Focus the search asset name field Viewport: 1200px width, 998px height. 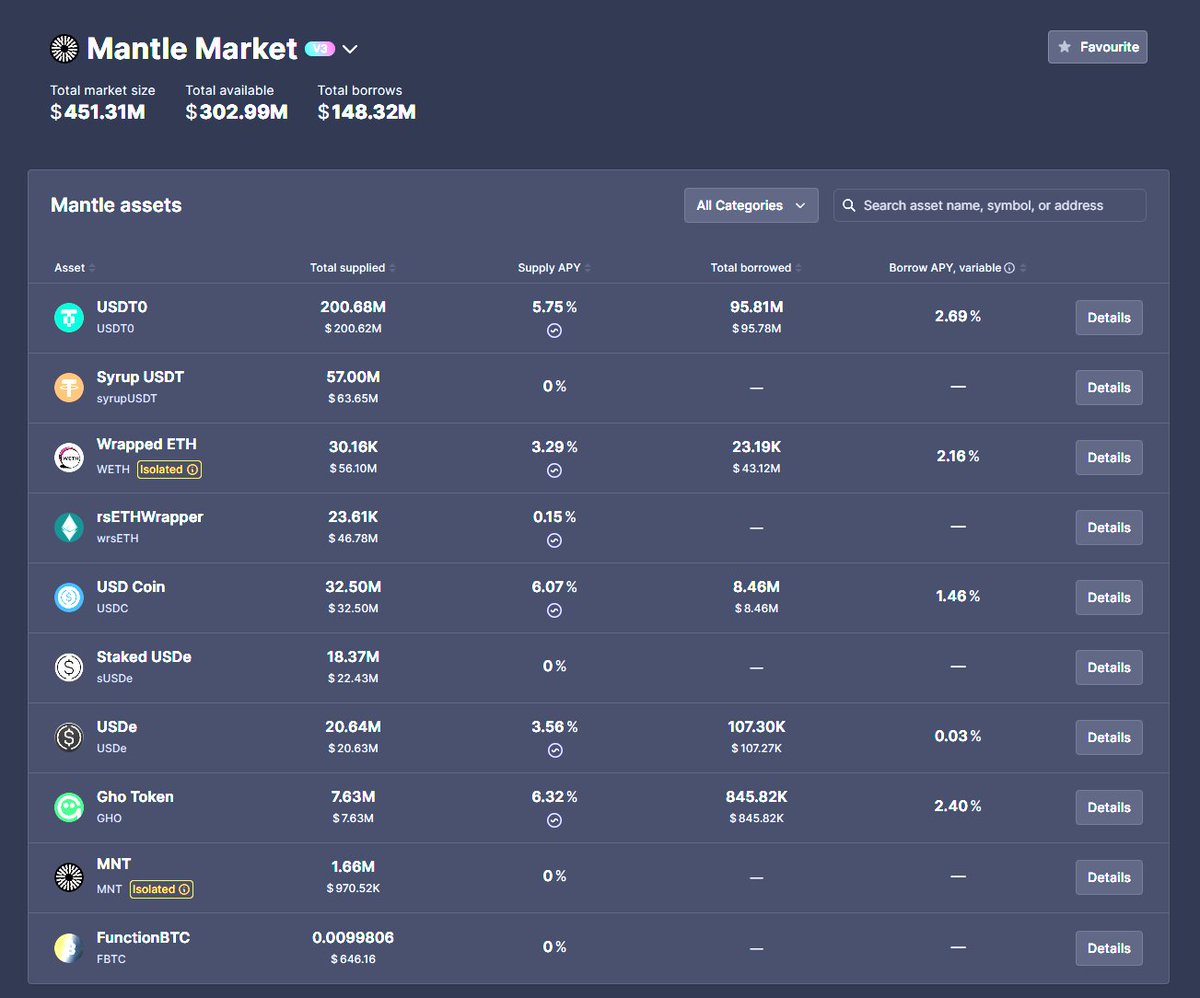click(x=1000, y=205)
